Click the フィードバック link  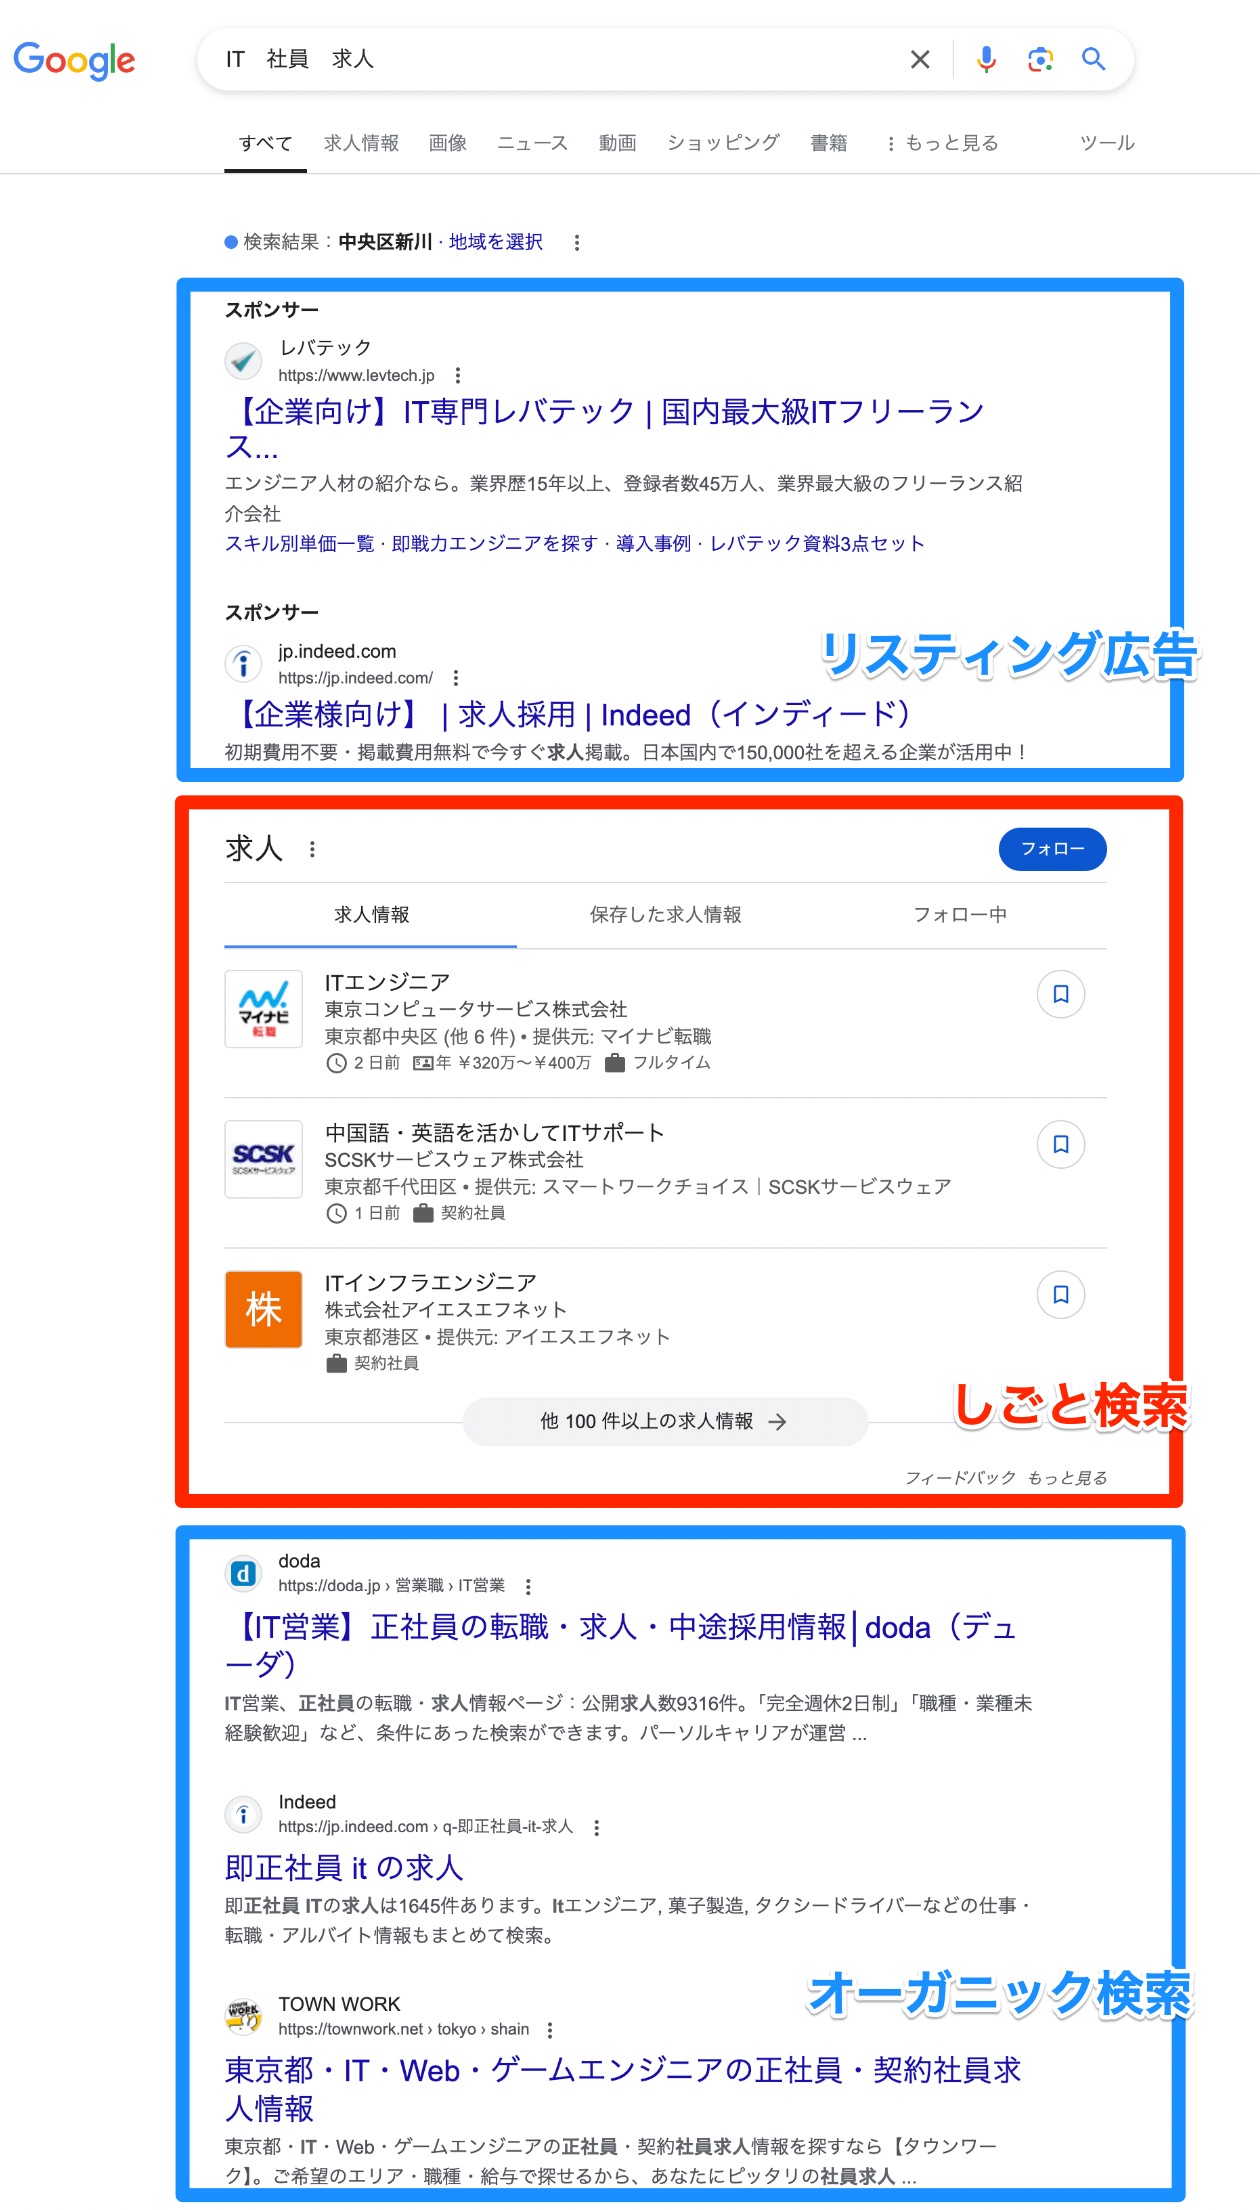(960, 1478)
